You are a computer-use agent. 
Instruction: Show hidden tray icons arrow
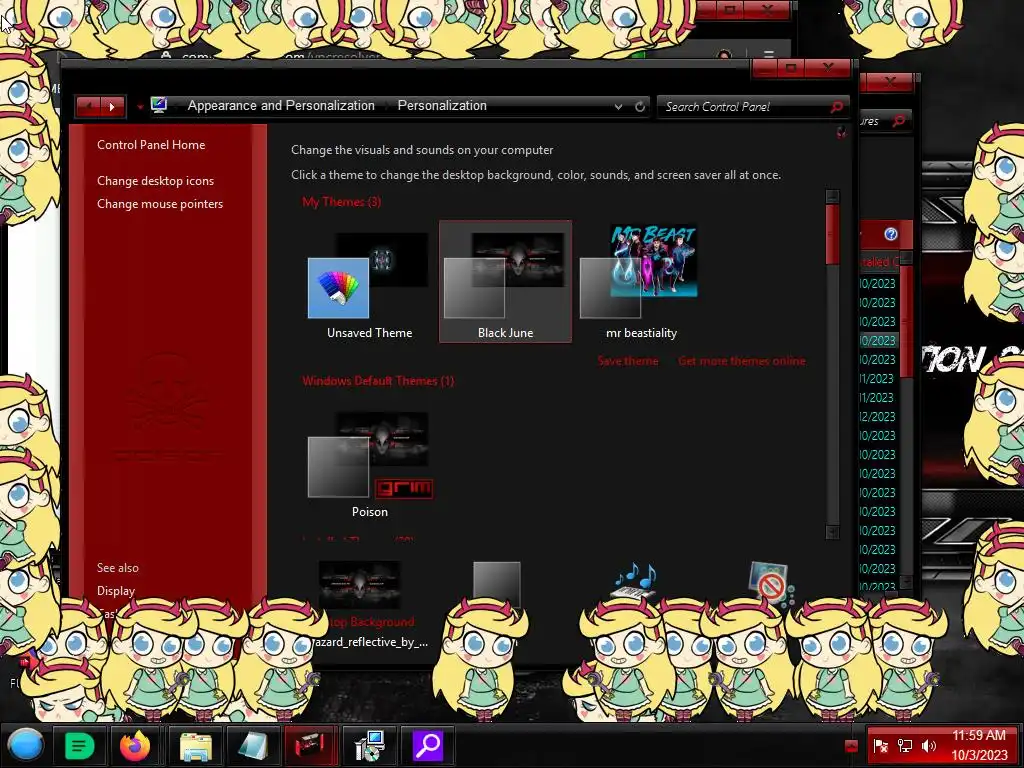pos(851,746)
